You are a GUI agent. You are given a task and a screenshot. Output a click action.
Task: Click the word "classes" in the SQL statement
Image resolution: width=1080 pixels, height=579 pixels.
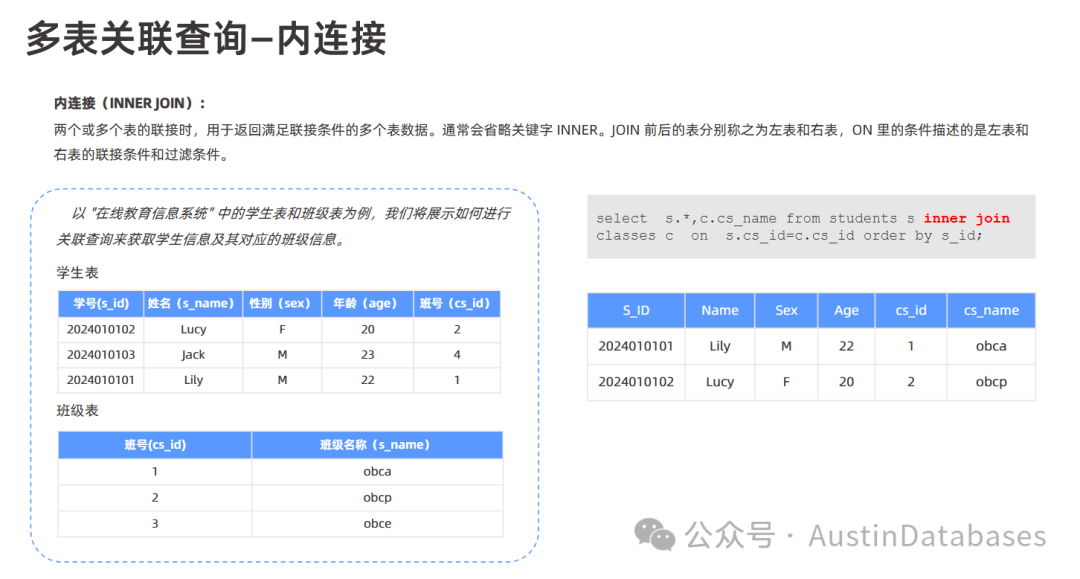[625, 235]
